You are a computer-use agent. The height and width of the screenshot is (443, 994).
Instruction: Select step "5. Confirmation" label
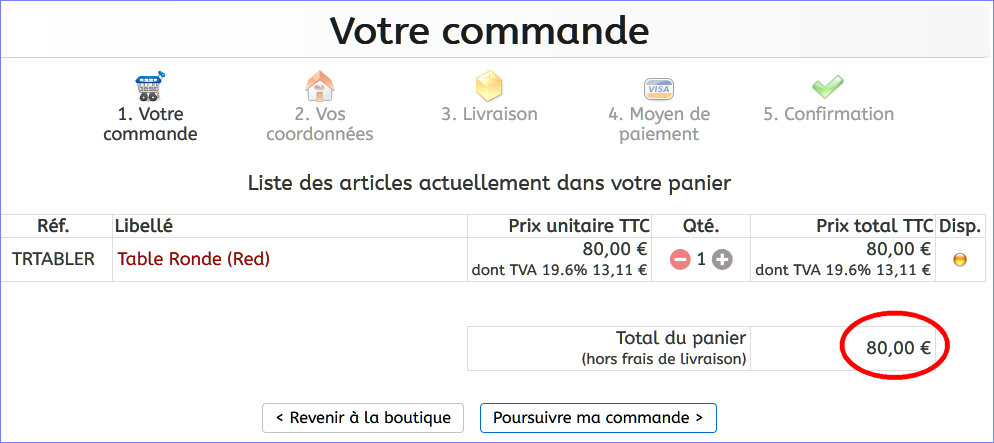point(828,114)
